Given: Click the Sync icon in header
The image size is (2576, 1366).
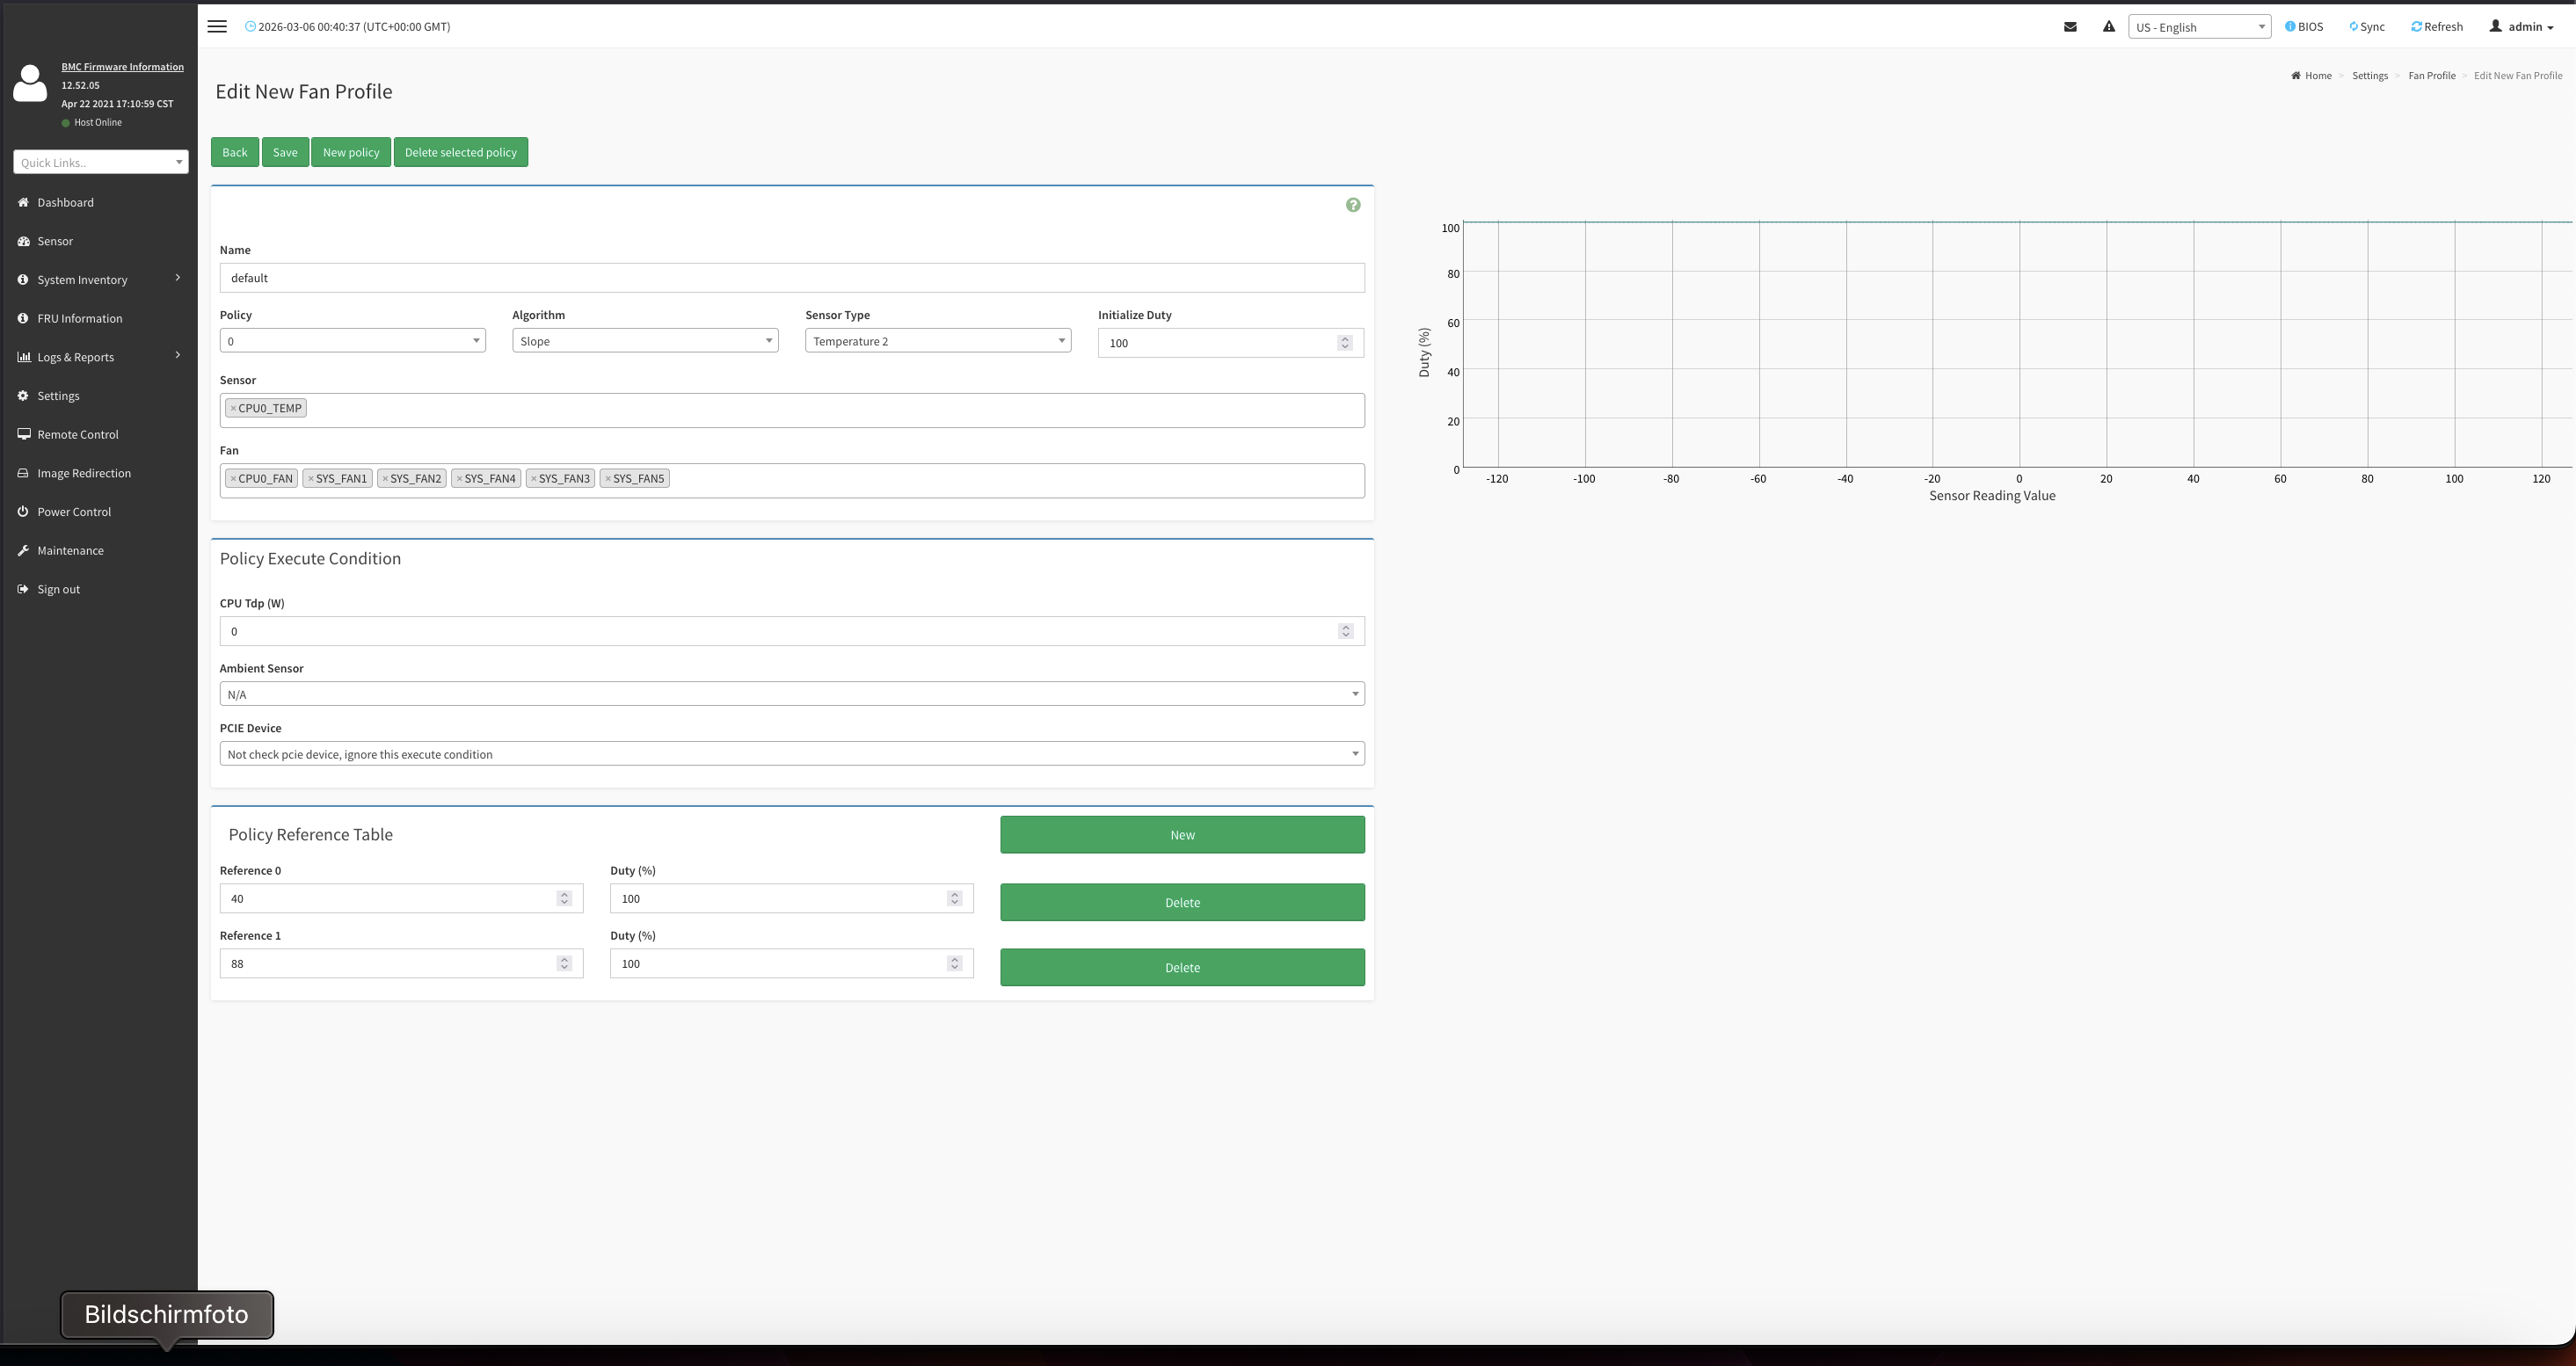Looking at the screenshot, I should [2353, 27].
